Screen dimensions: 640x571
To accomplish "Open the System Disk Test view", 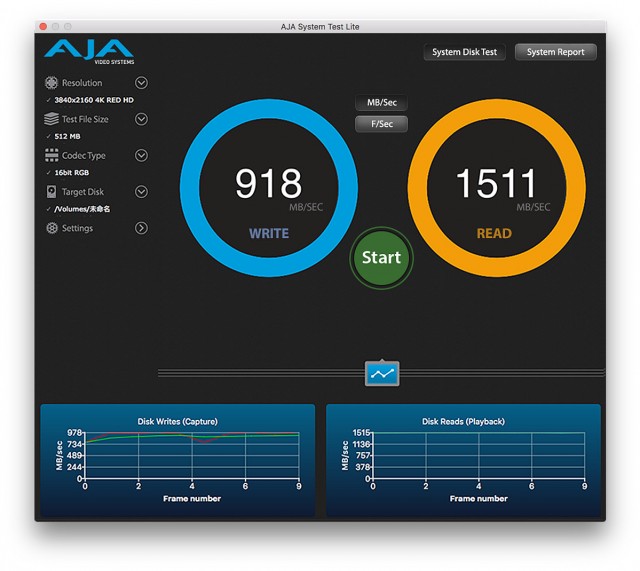I will pos(464,52).
